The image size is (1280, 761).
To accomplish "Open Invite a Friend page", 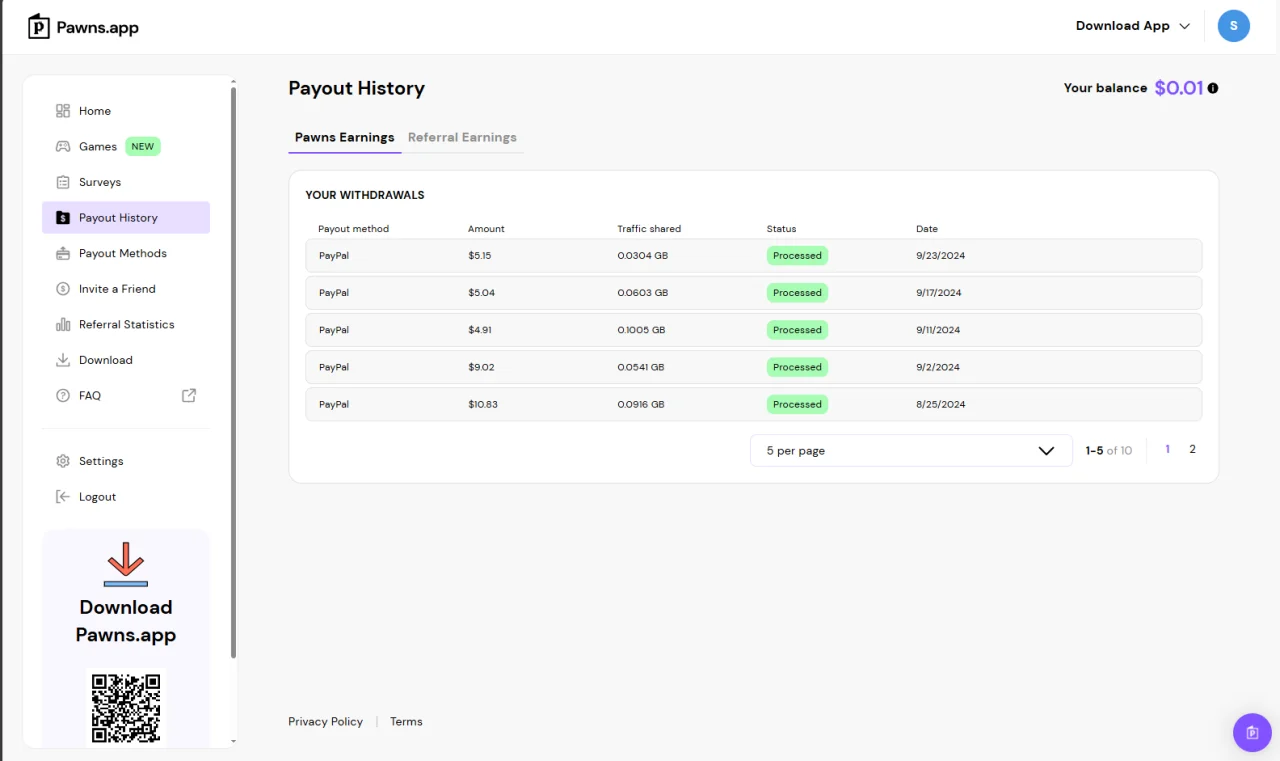I will point(118,289).
